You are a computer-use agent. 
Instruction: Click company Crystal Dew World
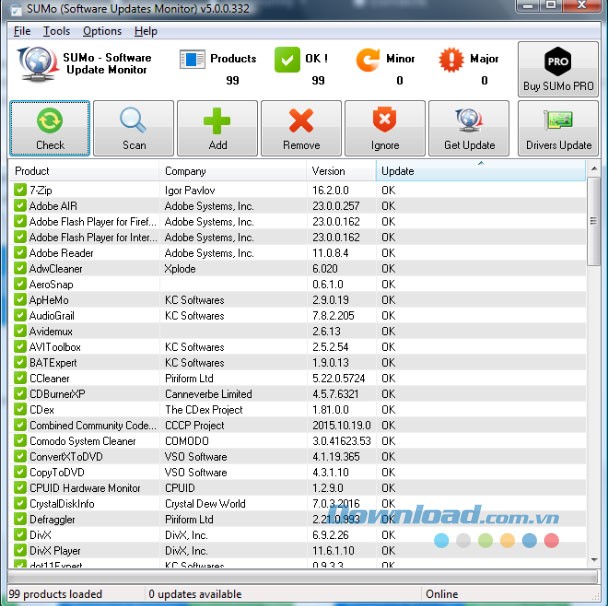pos(205,503)
